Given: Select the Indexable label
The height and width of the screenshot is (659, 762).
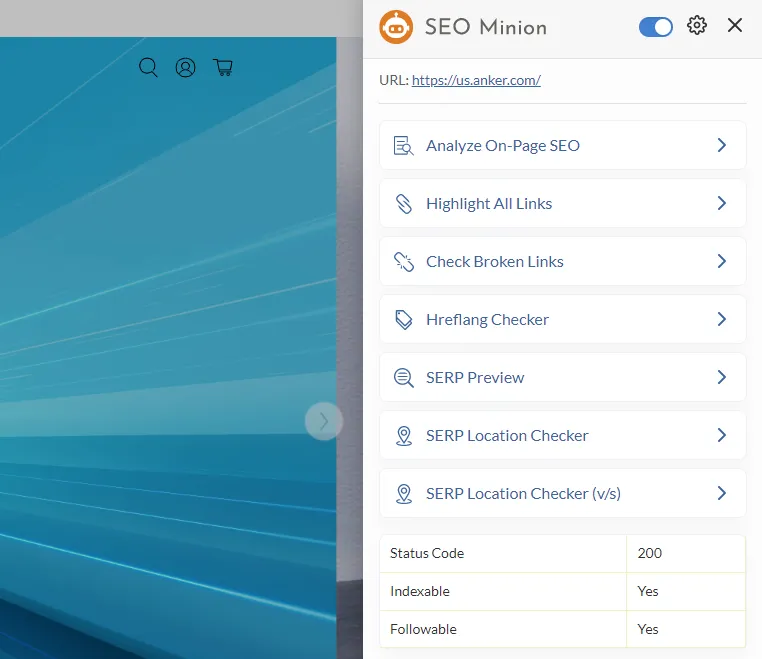Looking at the screenshot, I should pos(419,591).
